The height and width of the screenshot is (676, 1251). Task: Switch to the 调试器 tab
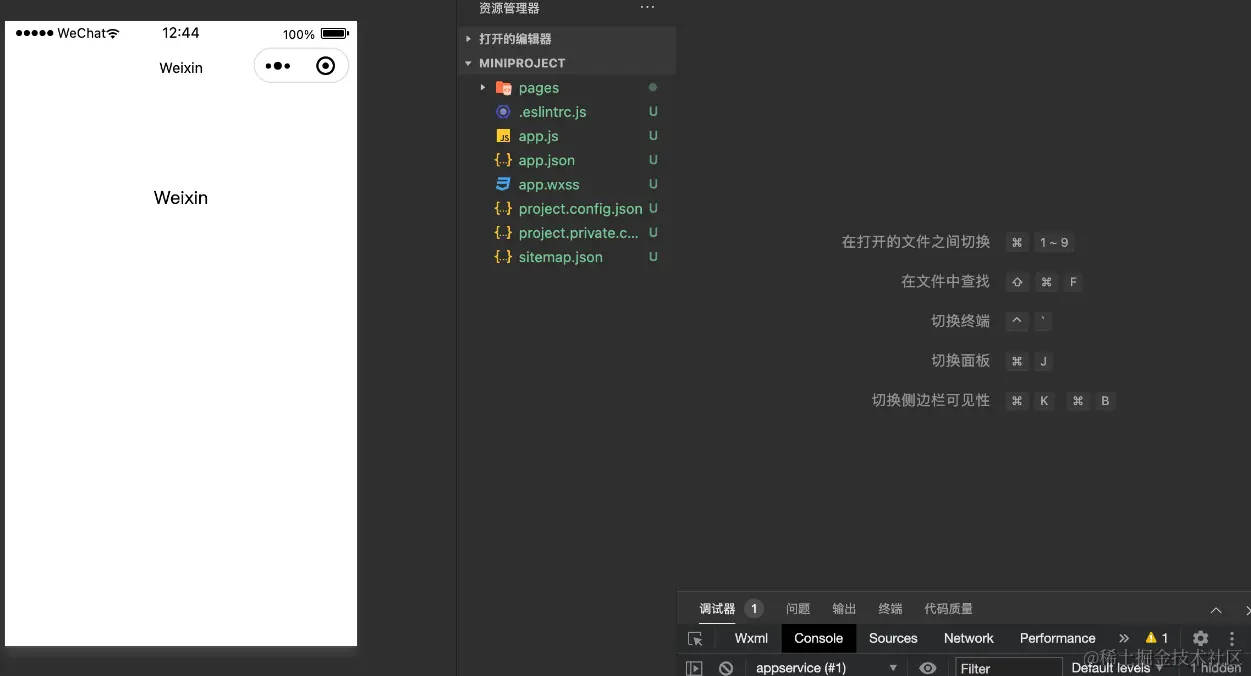point(717,609)
